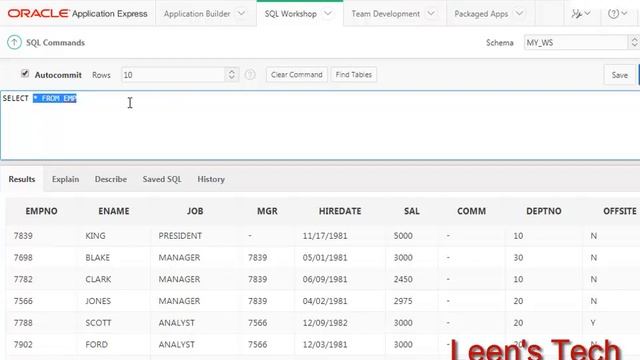Open the Rows count select list
This screenshot has height=360, width=640.
[x=180, y=75]
